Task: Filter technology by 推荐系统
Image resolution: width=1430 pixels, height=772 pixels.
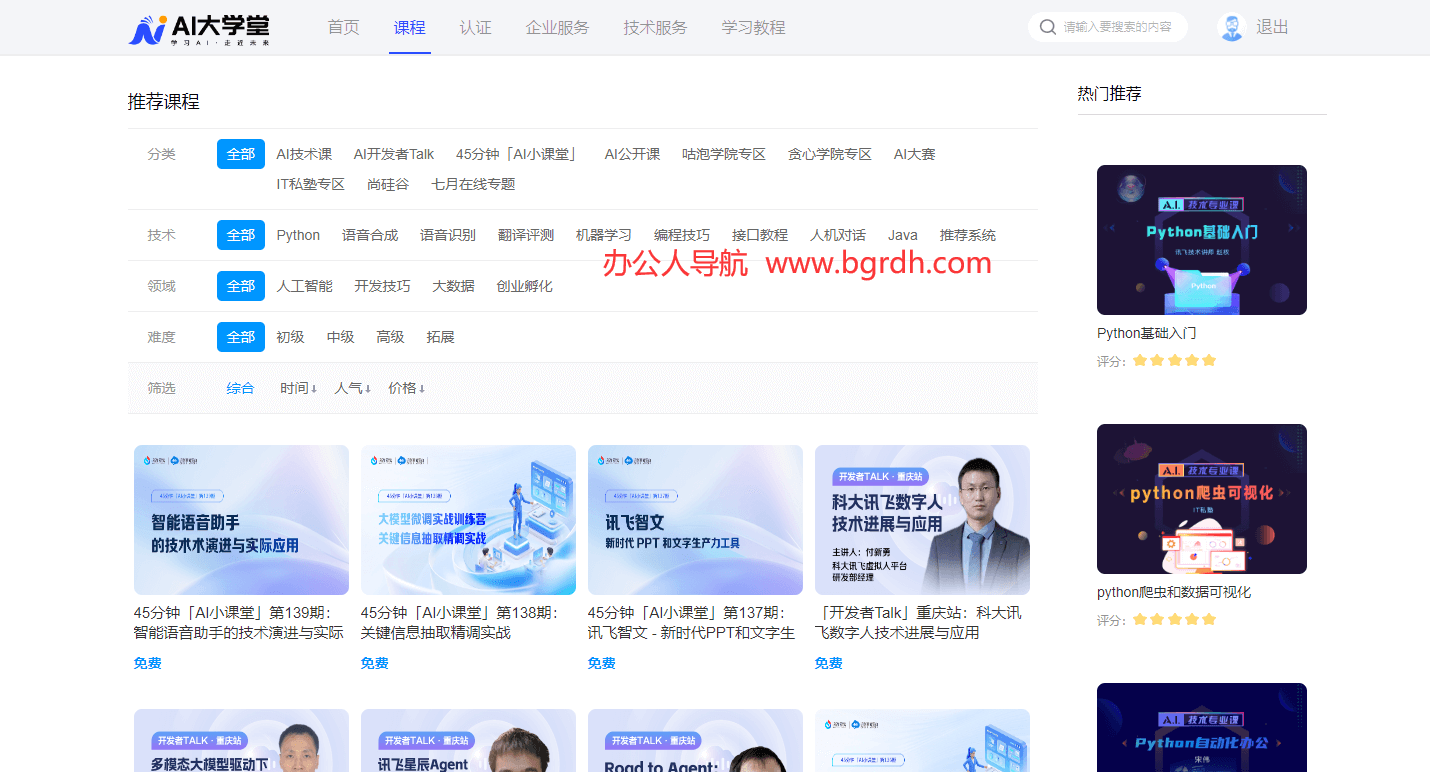Action: (x=968, y=235)
